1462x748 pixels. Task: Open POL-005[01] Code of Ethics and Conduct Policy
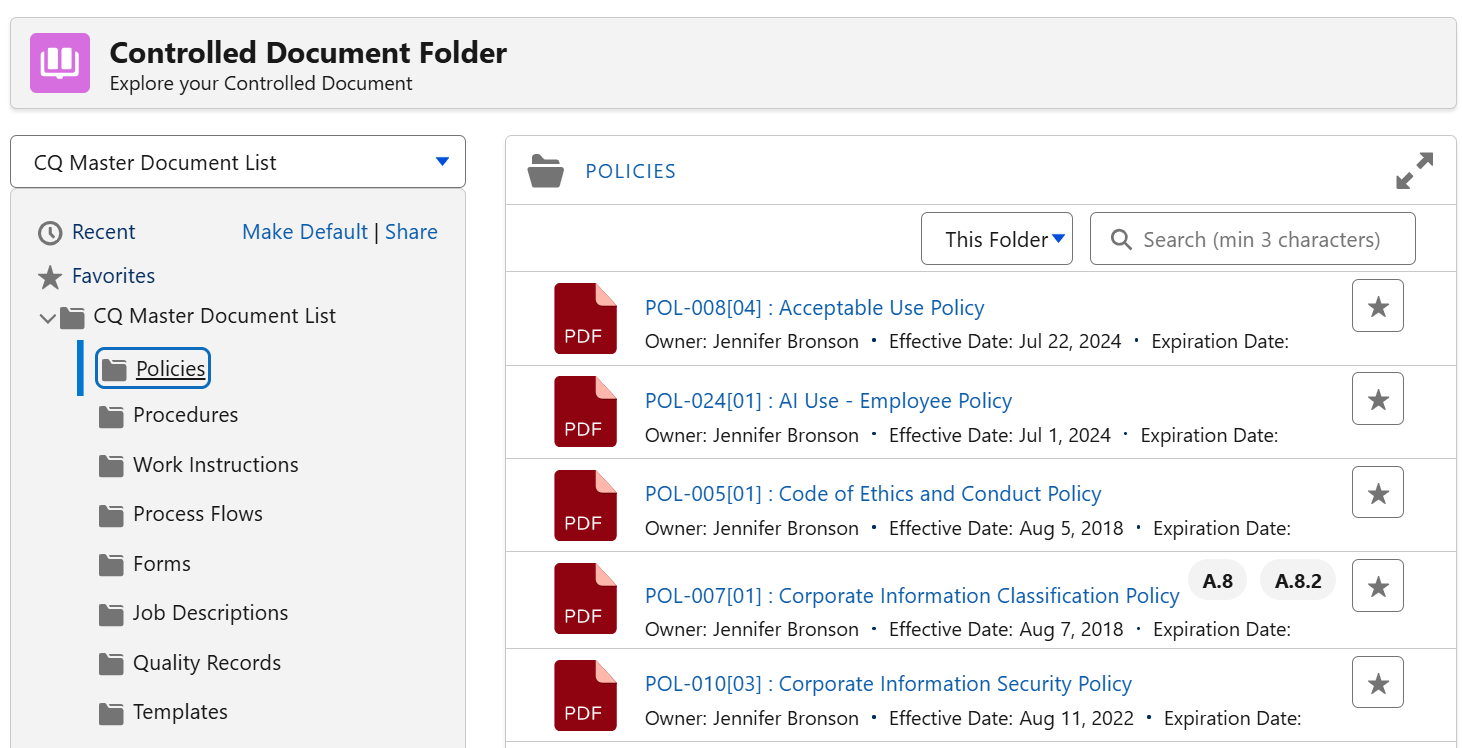click(872, 494)
